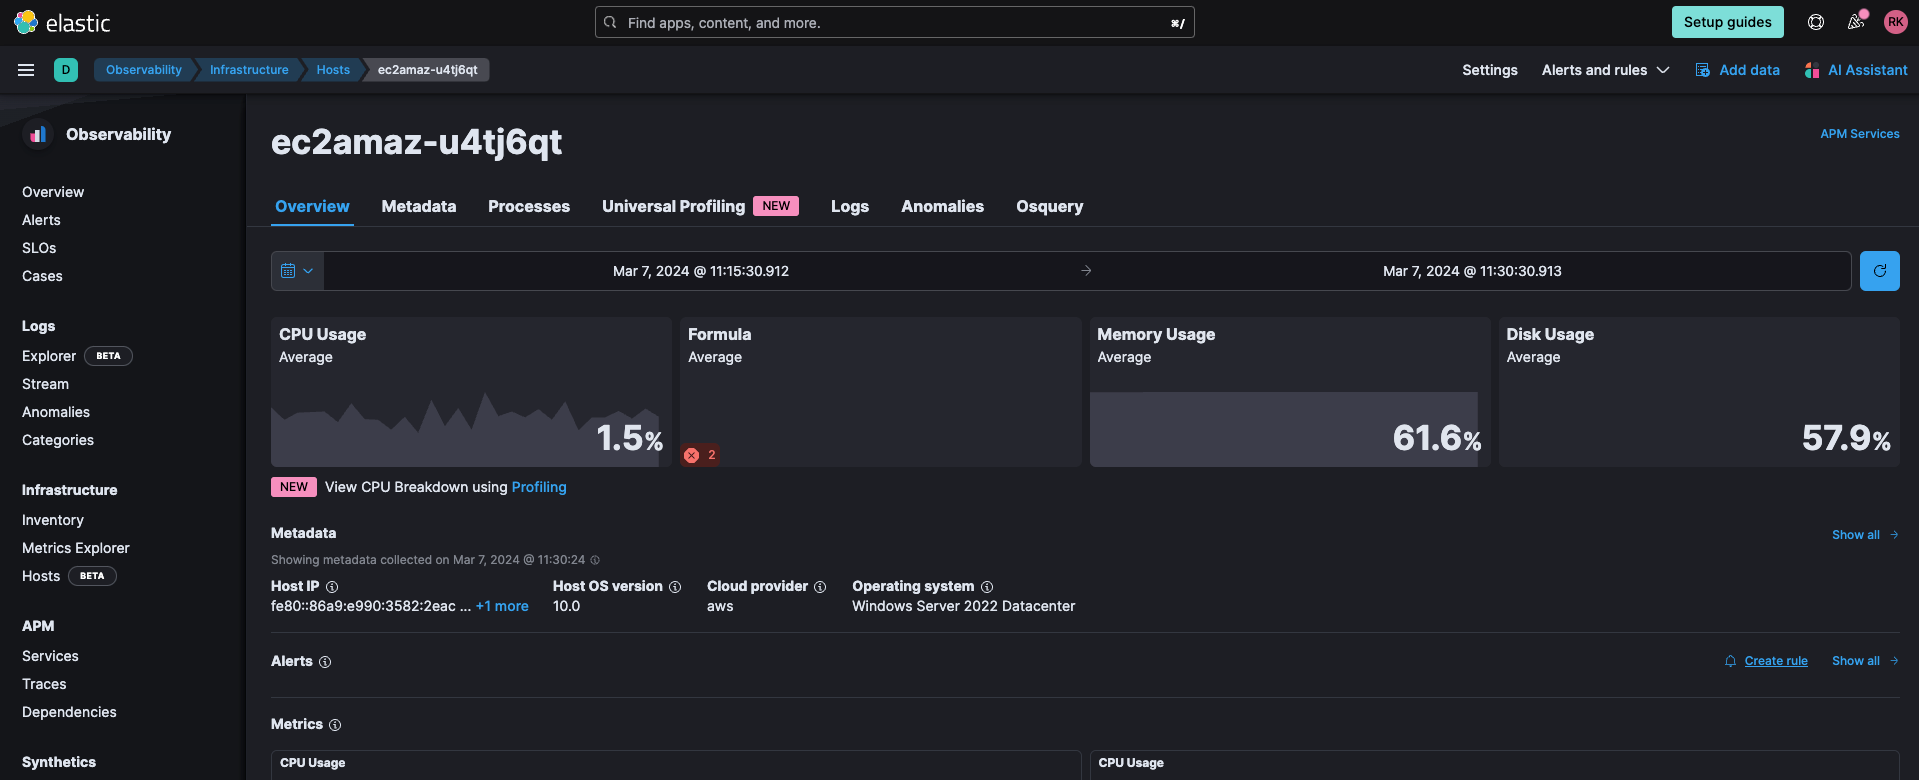This screenshot has width=1919, height=780.
Task: Open Categories in the sidebar
Action: [58, 440]
